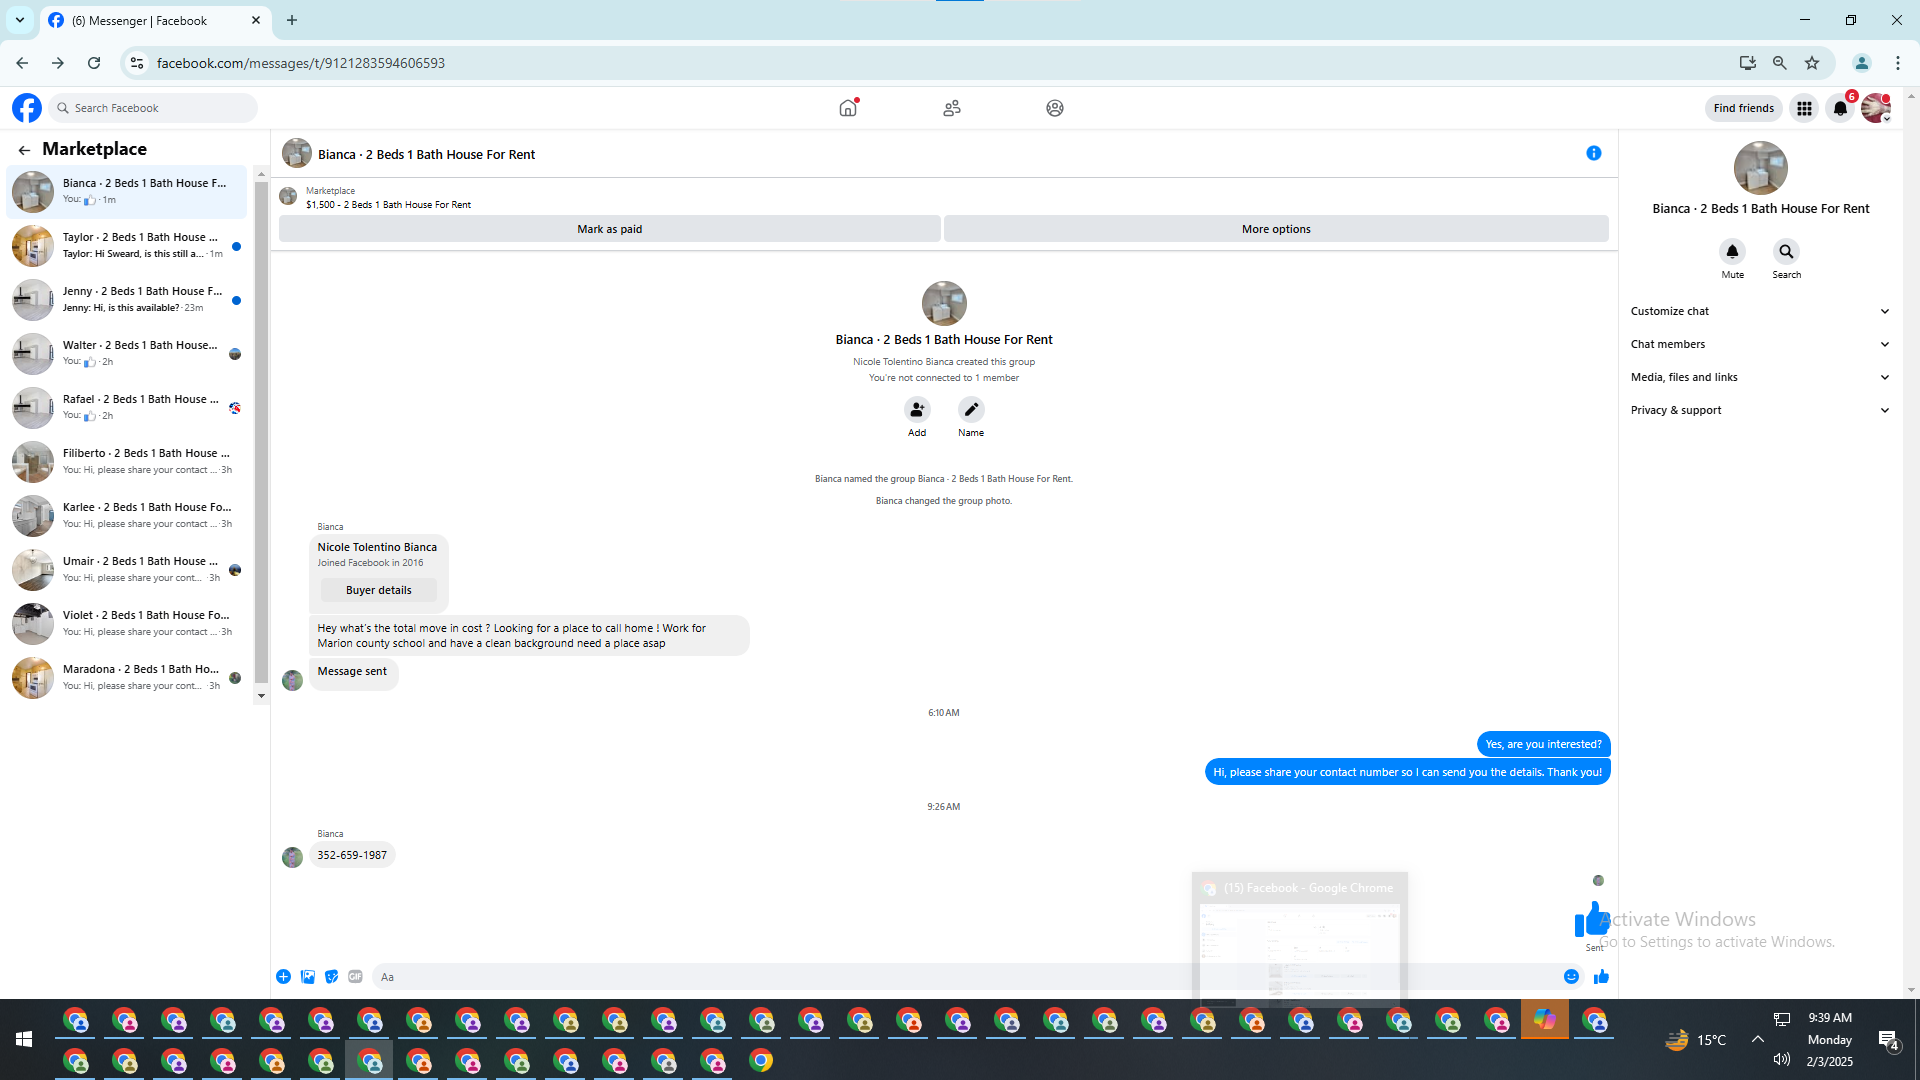Show hidden system tray icons
This screenshot has height=1080, width=1920.
(1758, 1039)
